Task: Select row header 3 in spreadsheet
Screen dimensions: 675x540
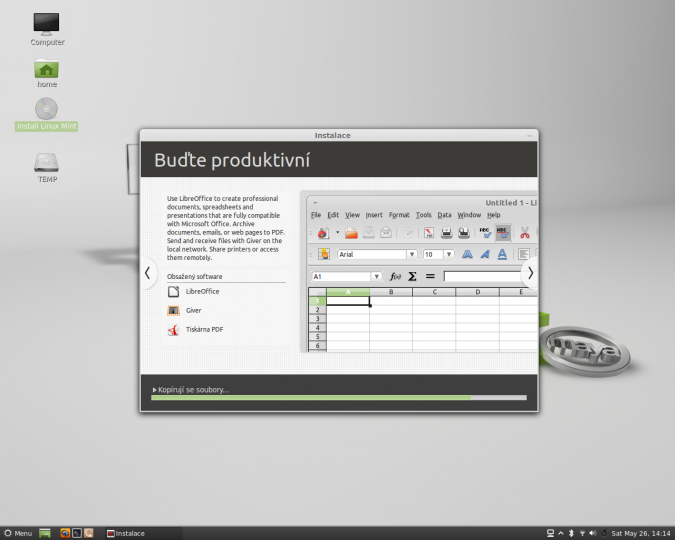Action: coord(317,319)
